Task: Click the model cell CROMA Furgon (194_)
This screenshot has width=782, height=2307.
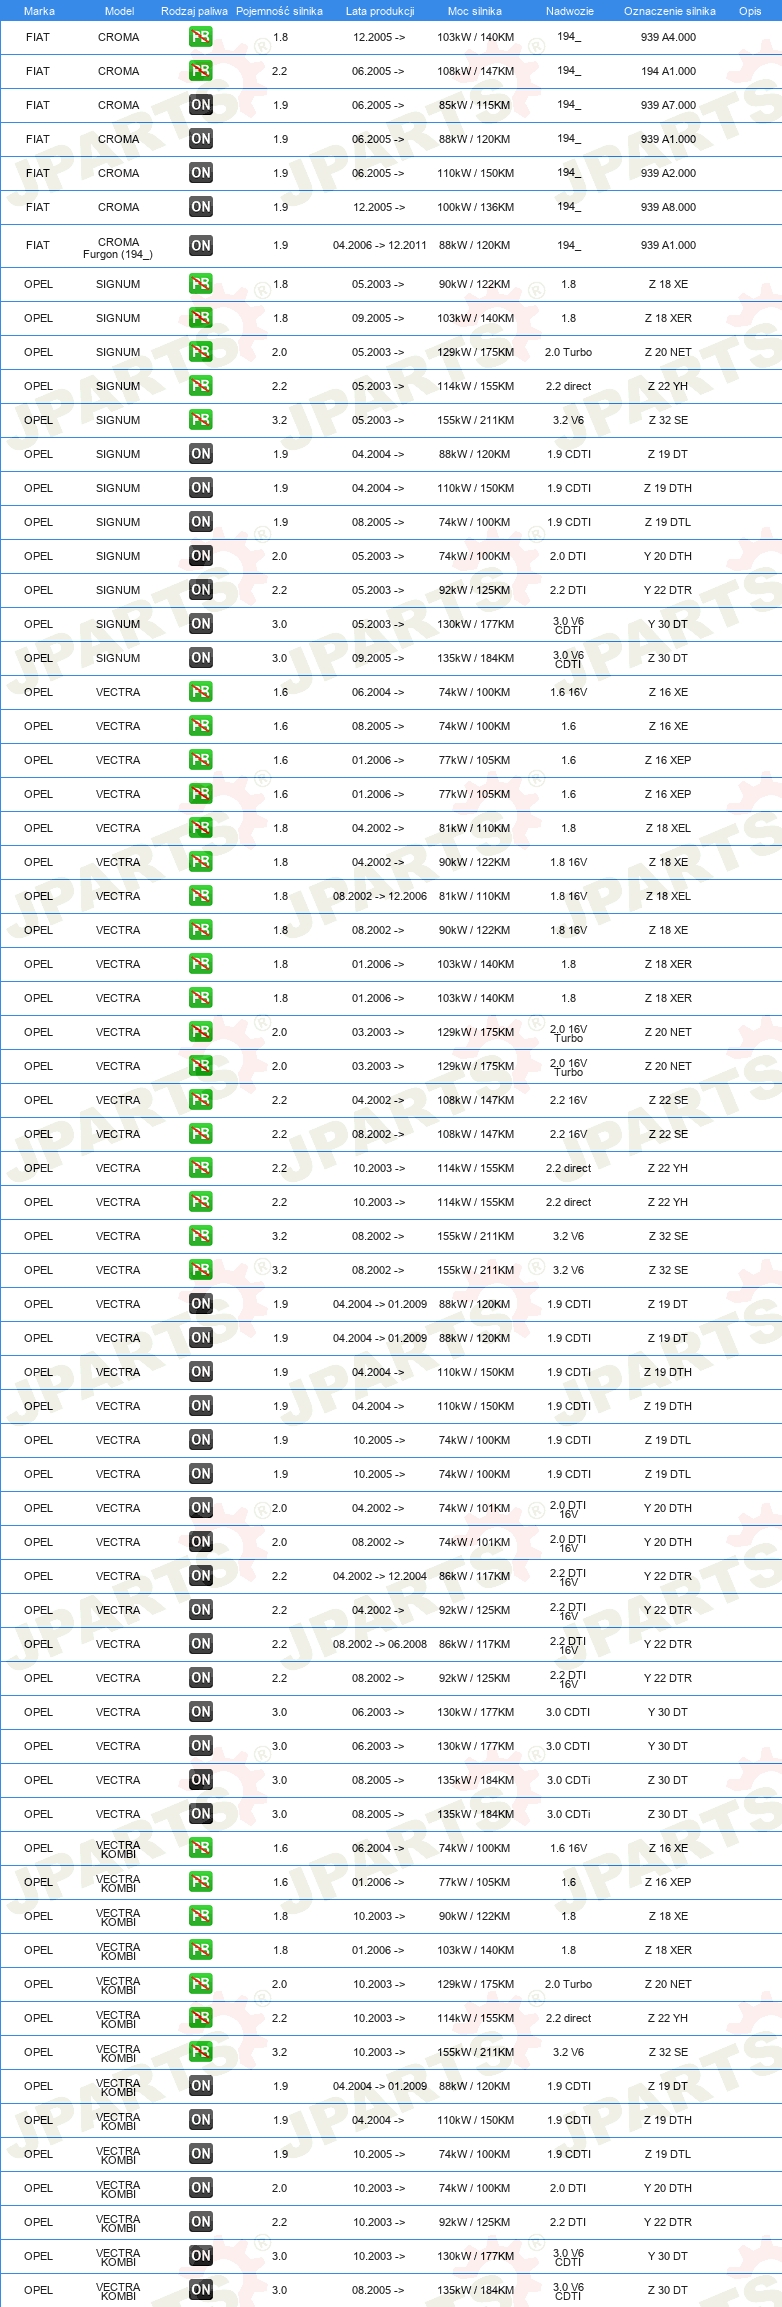Action: click(x=118, y=248)
